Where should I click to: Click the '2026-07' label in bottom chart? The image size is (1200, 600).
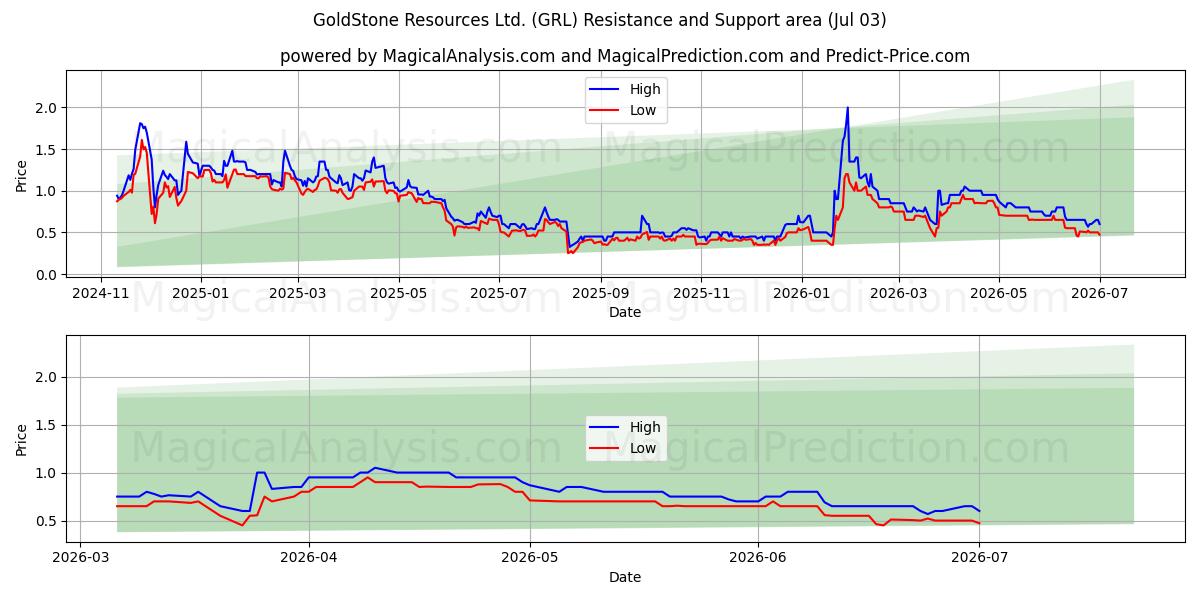pyautogui.click(x=979, y=559)
